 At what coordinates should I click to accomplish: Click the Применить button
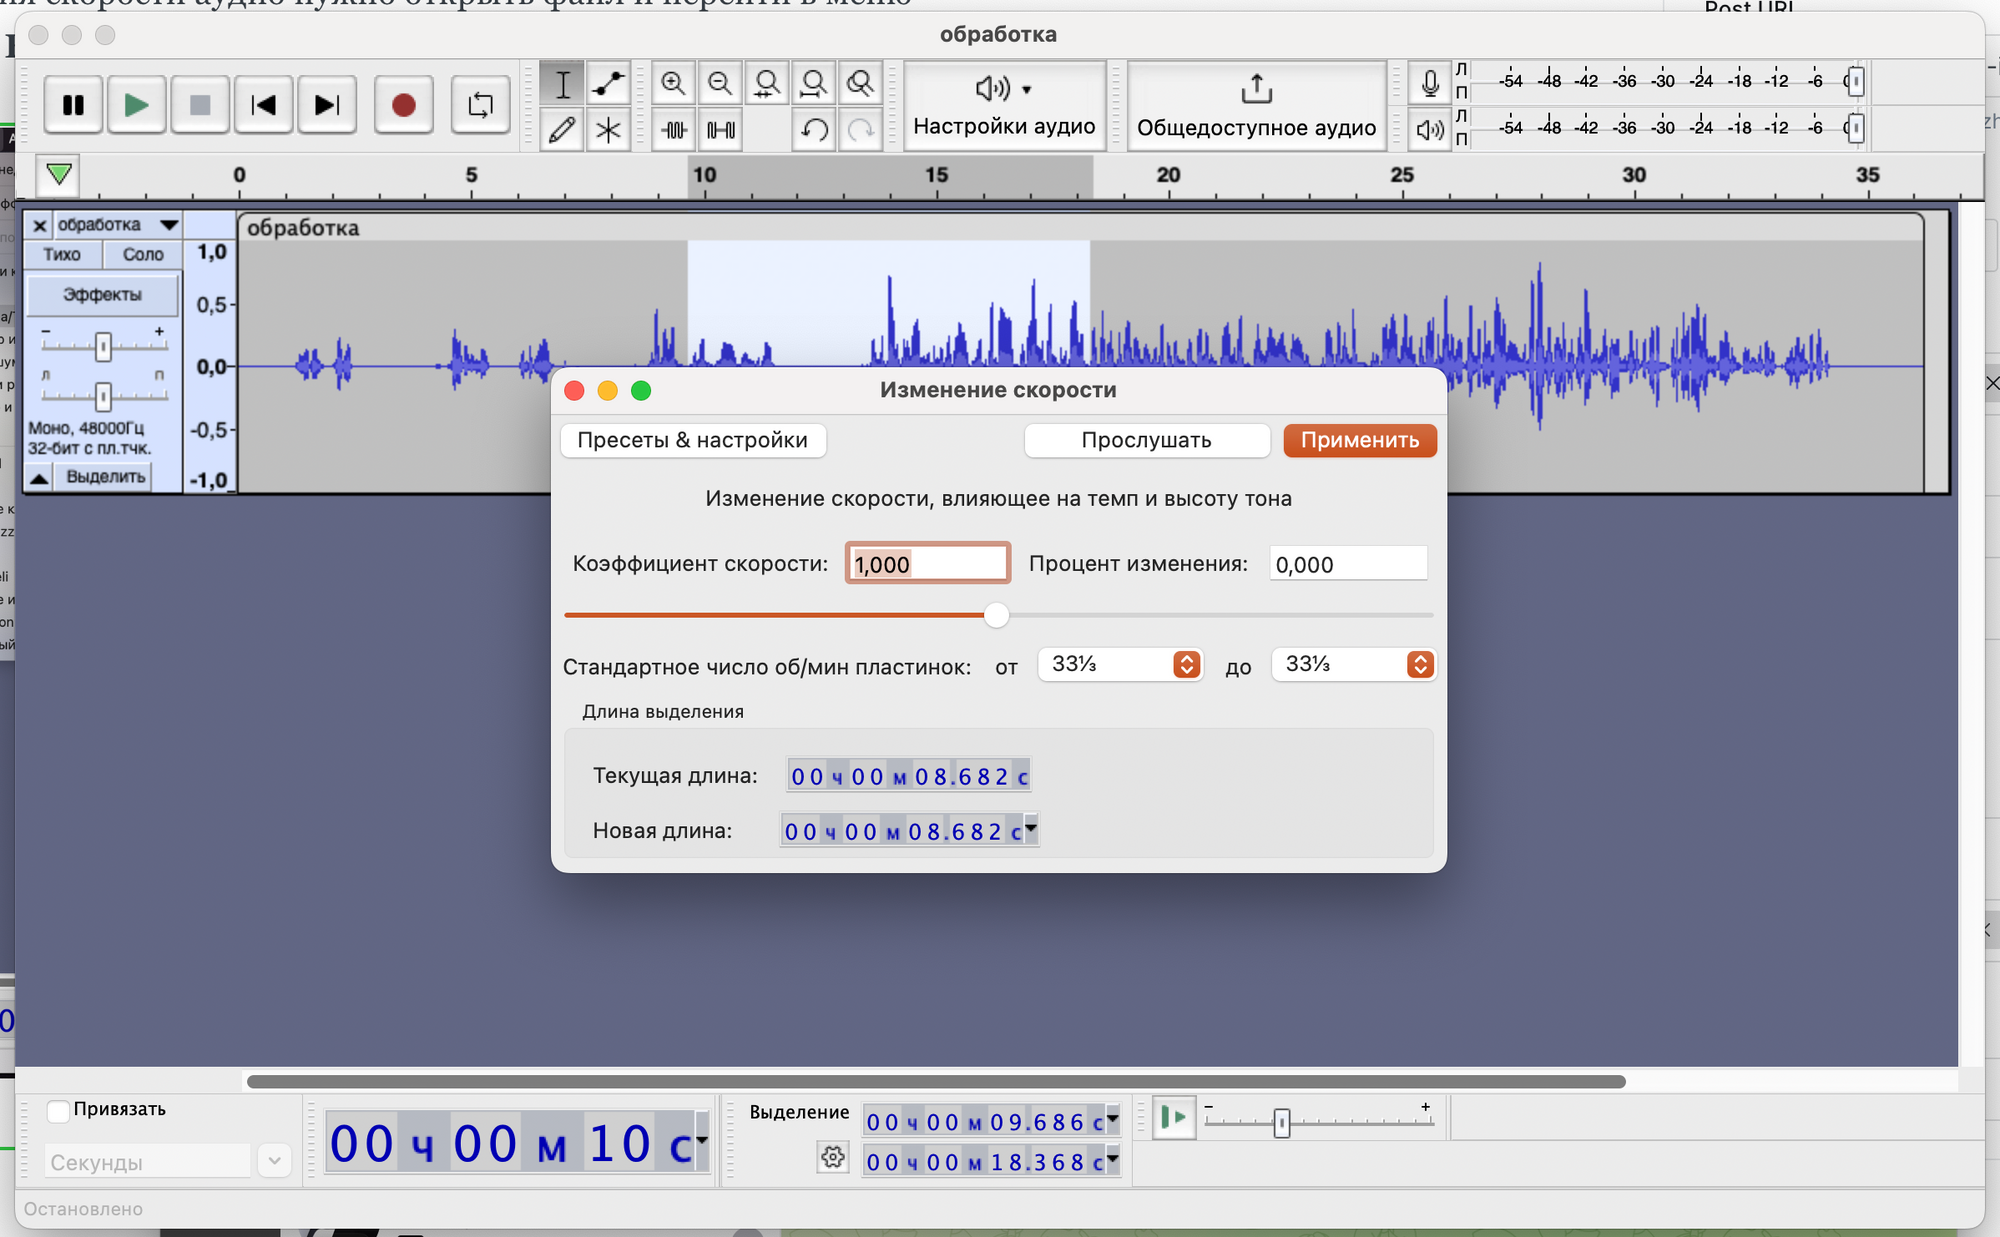tap(1359, 440)
